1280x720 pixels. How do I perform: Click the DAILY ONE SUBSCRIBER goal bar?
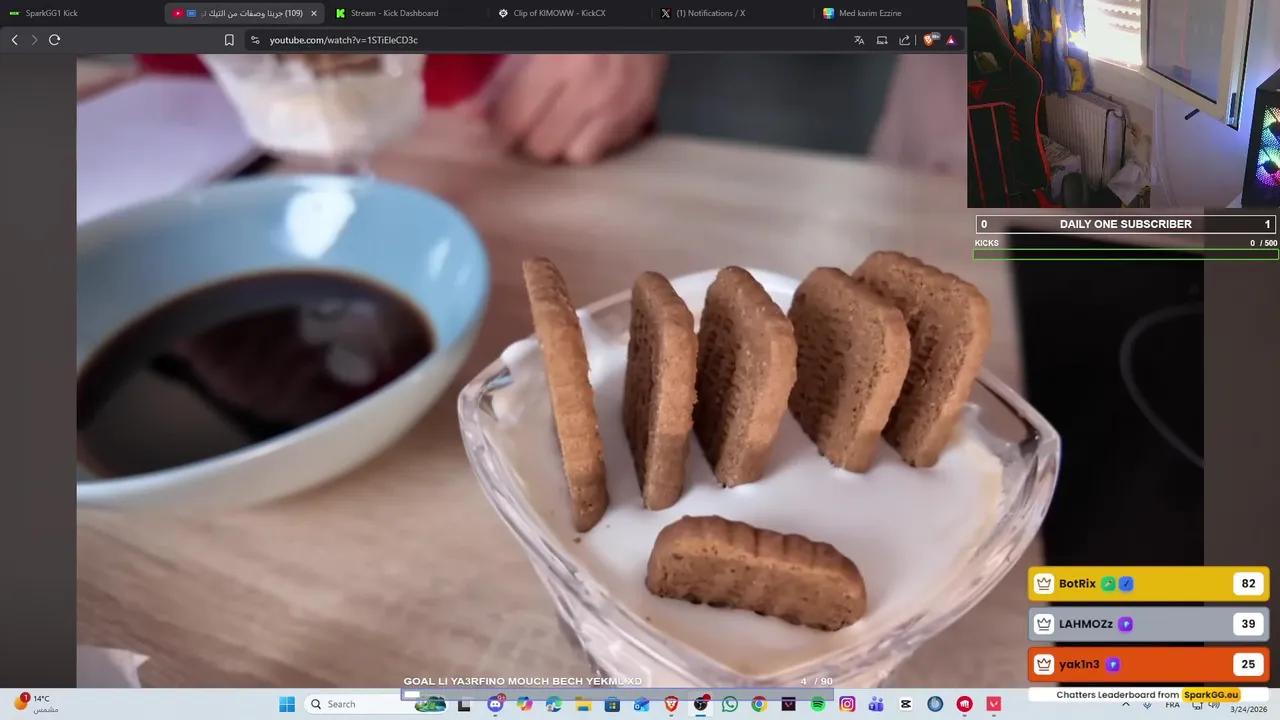coord(1126,224)
